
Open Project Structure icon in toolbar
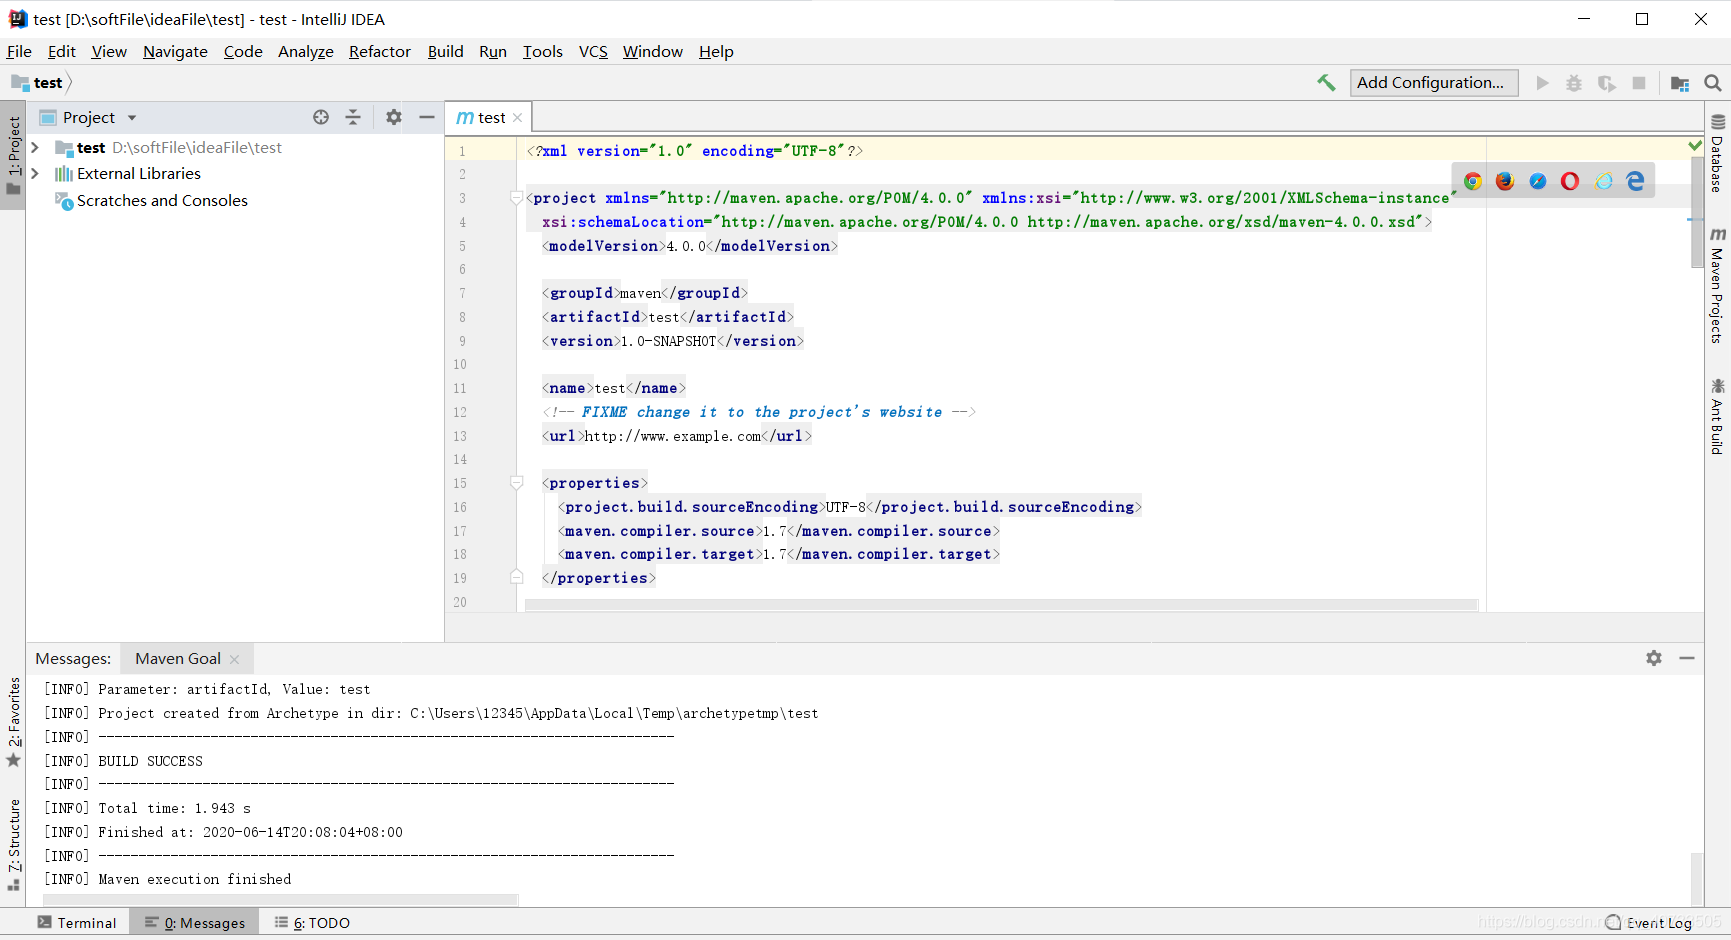[1680, 83]
